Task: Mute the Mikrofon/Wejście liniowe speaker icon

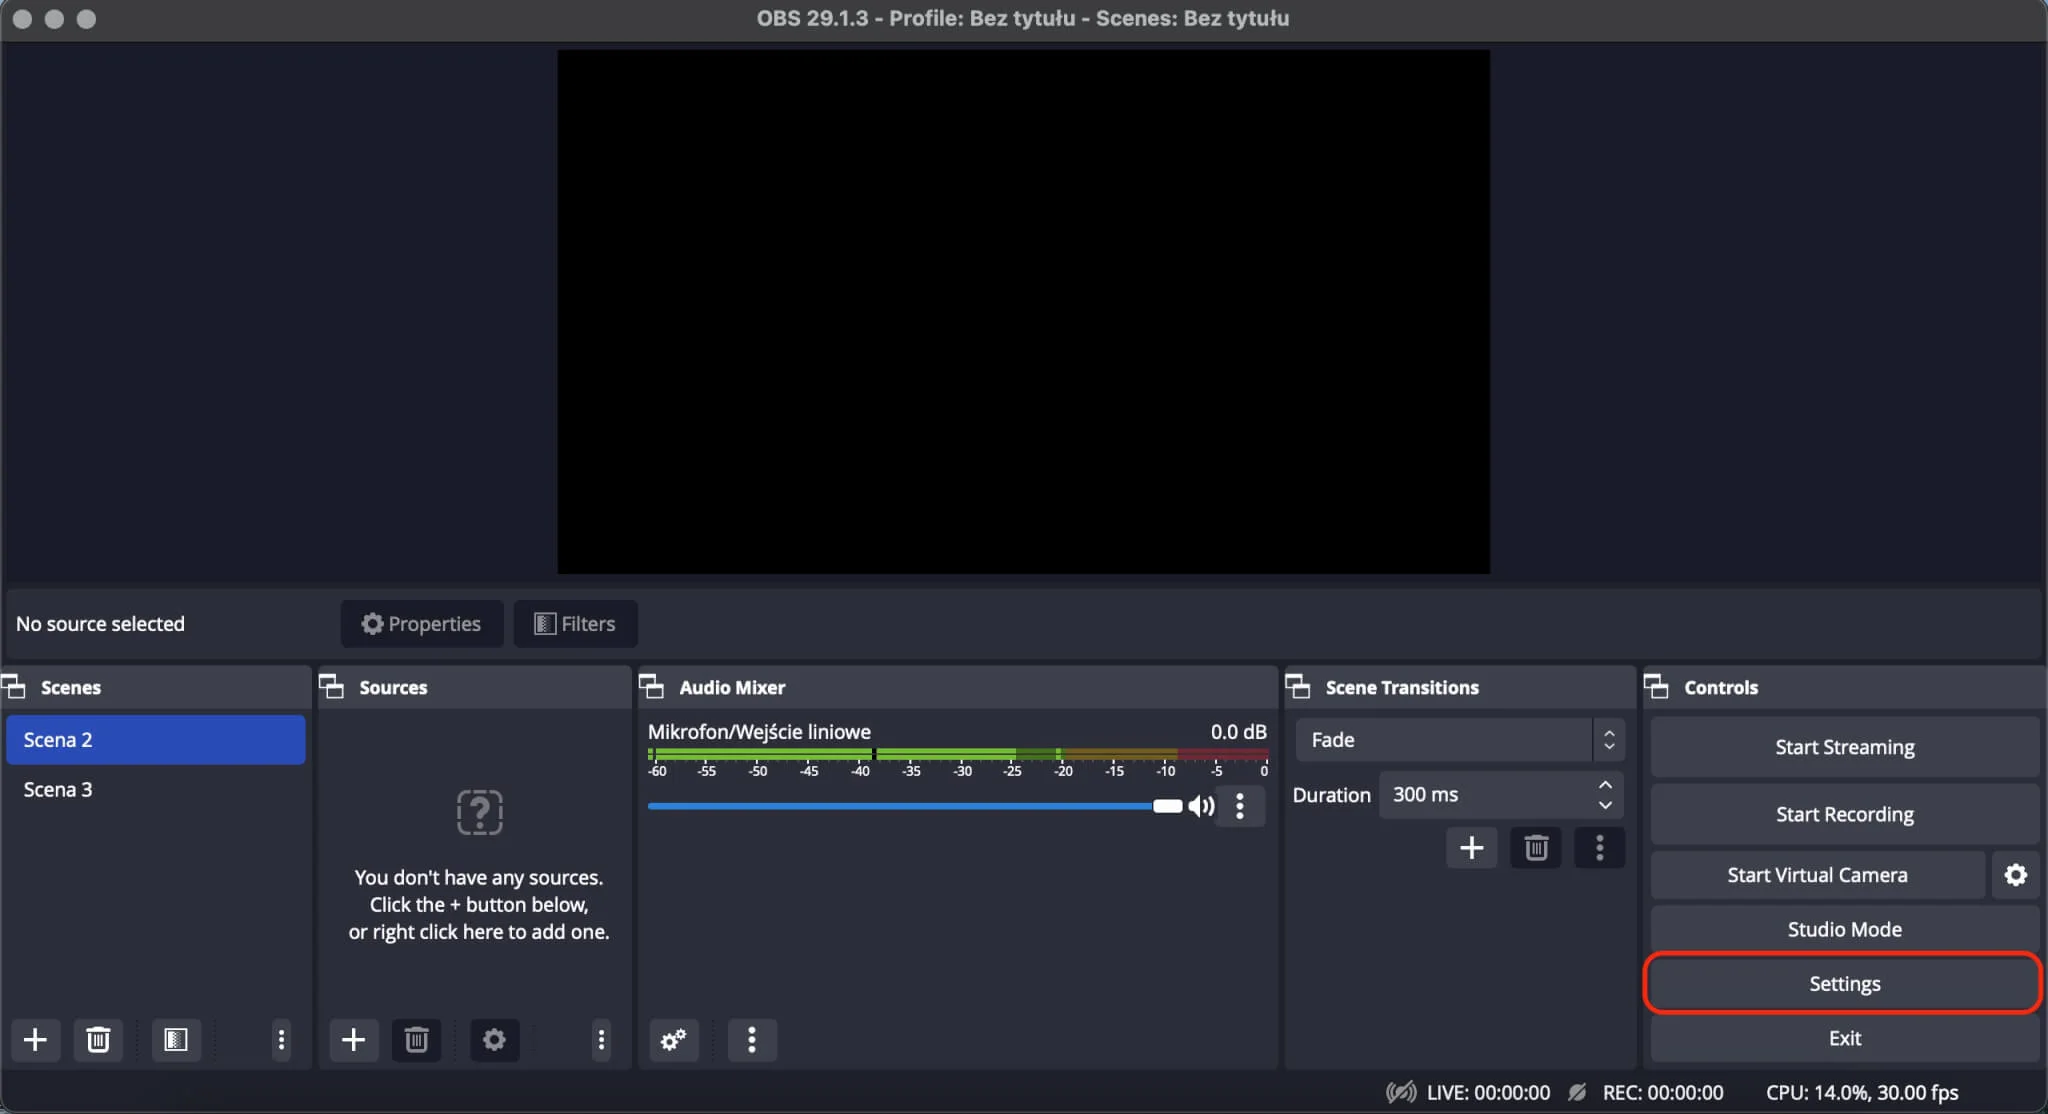Action: pos(1200,806)
